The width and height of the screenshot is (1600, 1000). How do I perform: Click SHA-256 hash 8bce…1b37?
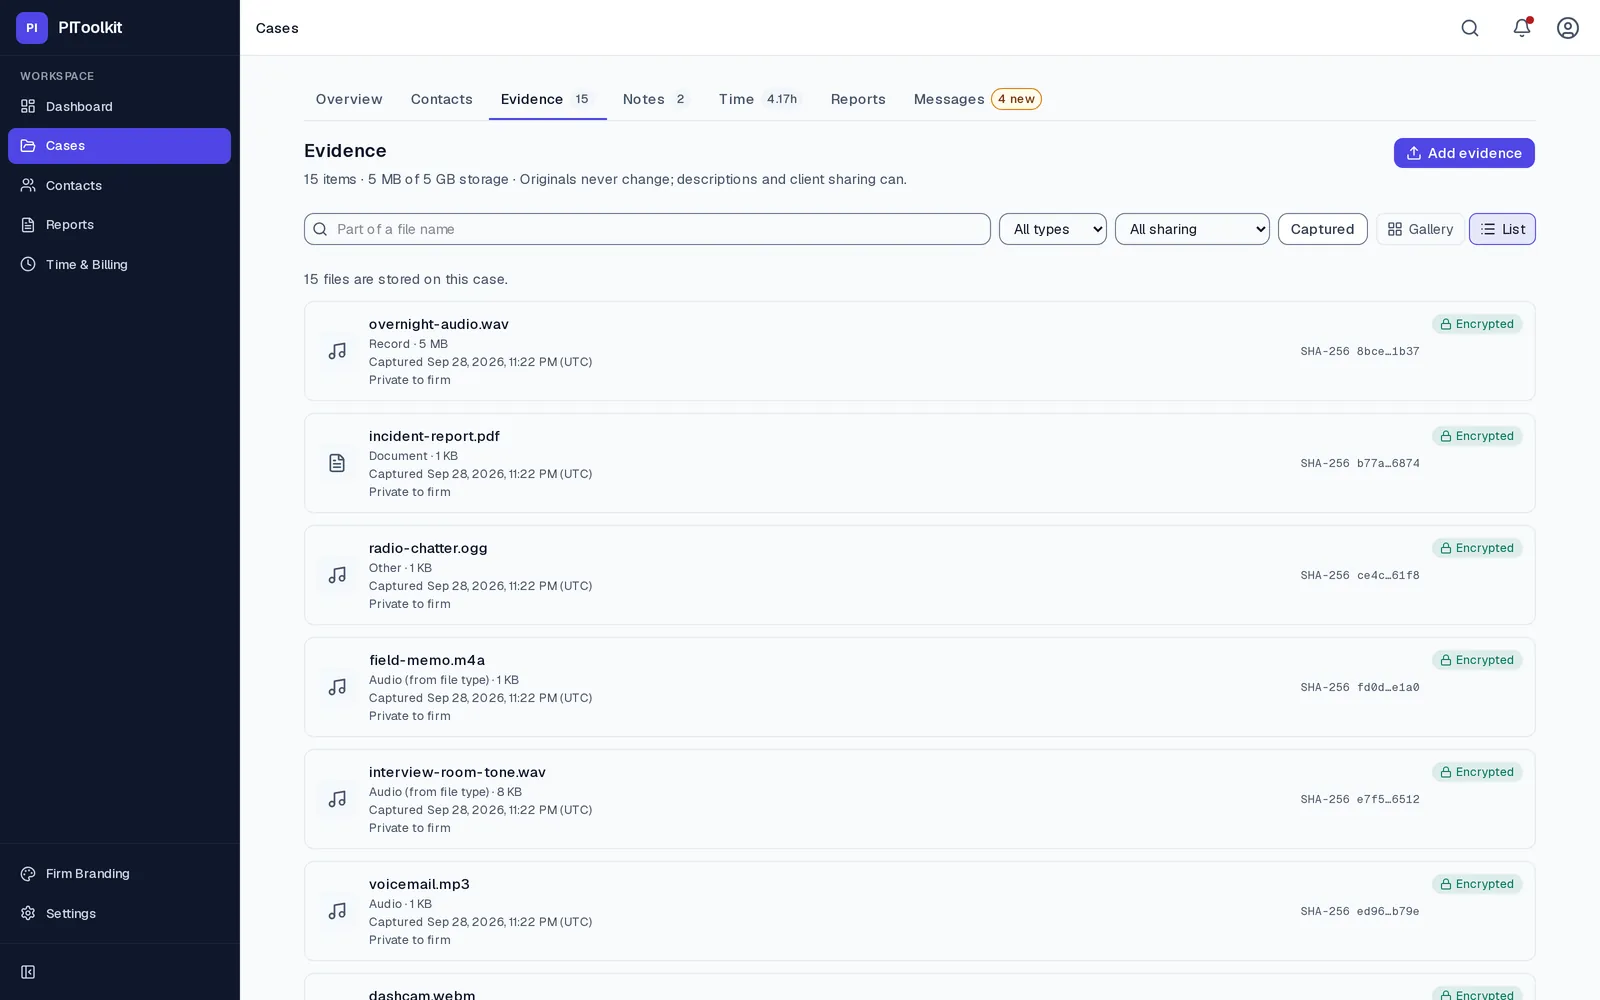coord(1359,351)
